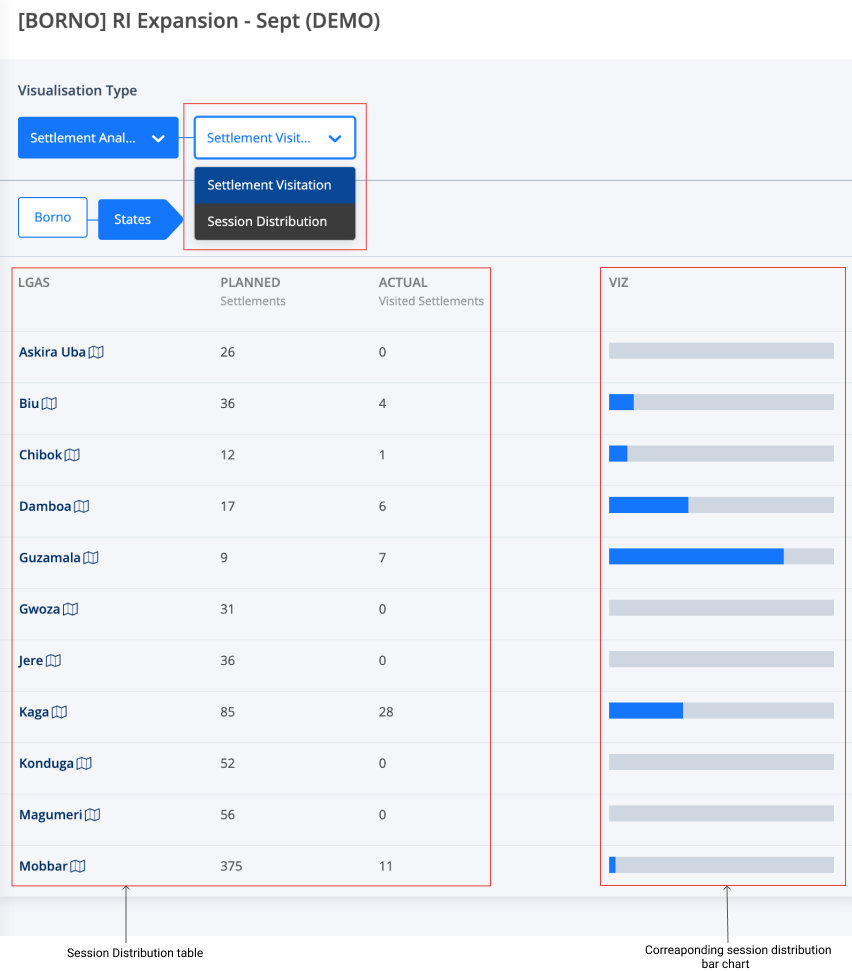Click the actual value 11 for Mobbar
Screen dimensions: 852x971
point(386,866)
